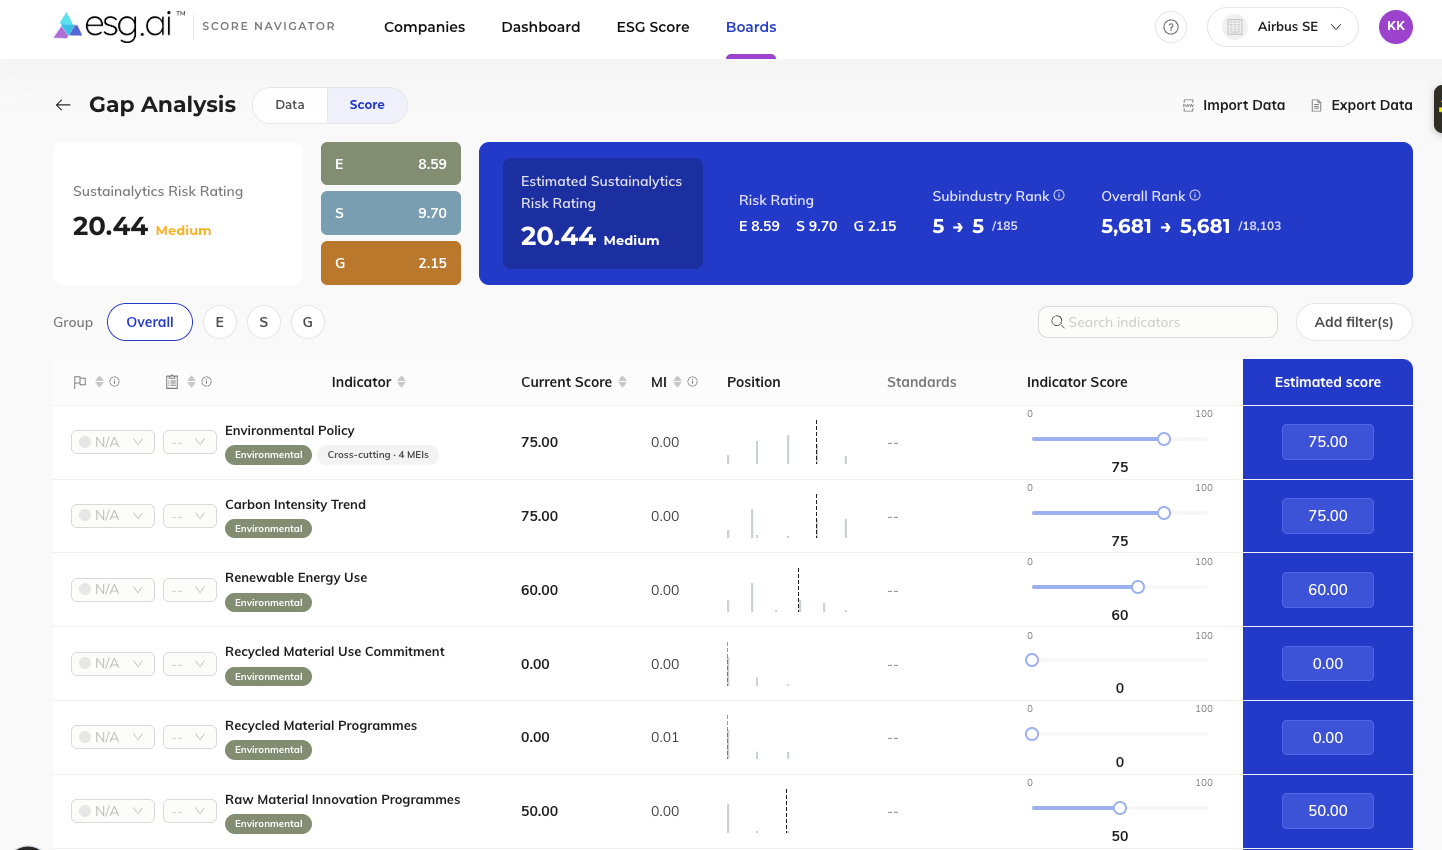1442x850 pixels.
Task: Click Raw Material Innovation Programmes indicator name
Action: [x=343, y=800]
